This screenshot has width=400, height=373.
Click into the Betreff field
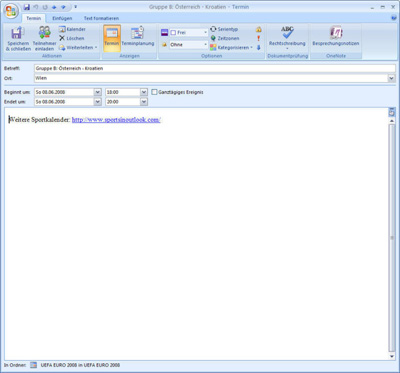coord(215,68)
